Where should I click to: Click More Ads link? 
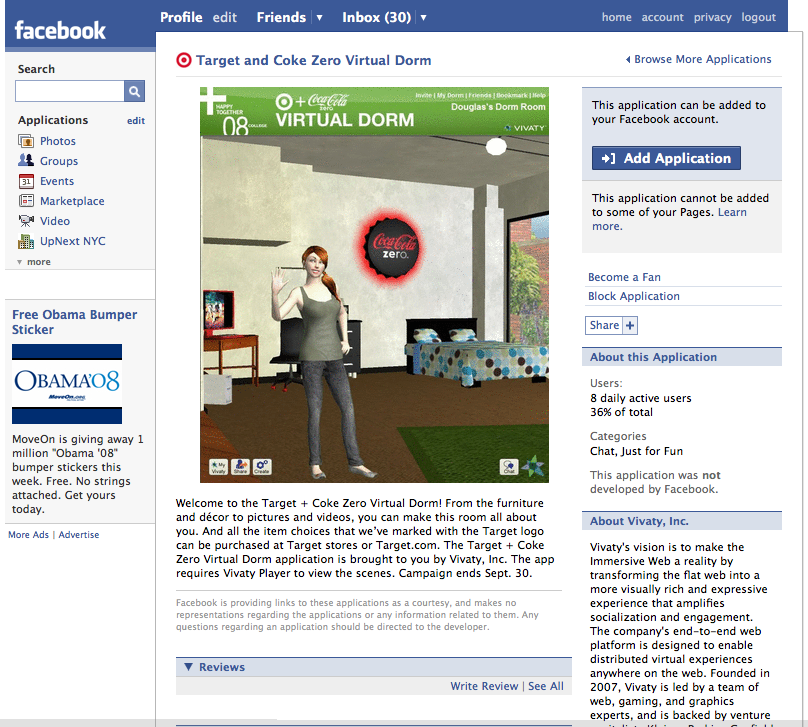(28, 535)
